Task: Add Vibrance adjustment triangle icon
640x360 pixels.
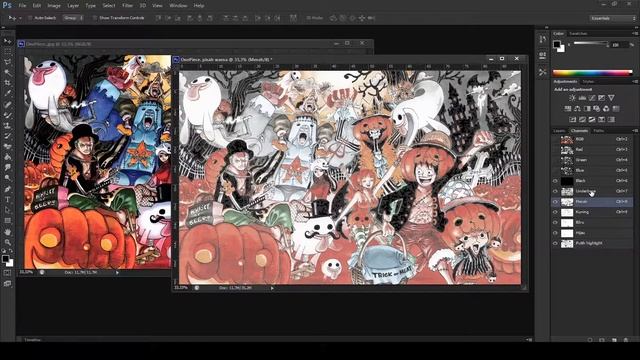Action: 611,98
